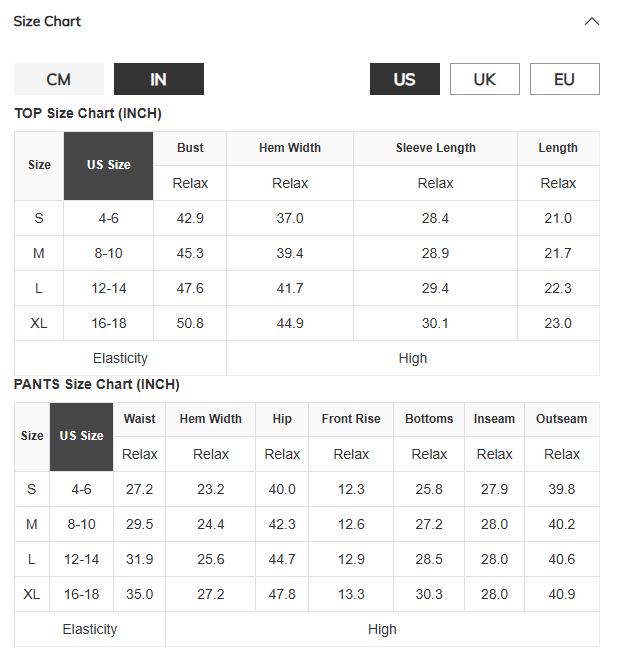Click US Size header in PANTS chart
This screenshot has width=644, height=670.
(x=81, y=436)
